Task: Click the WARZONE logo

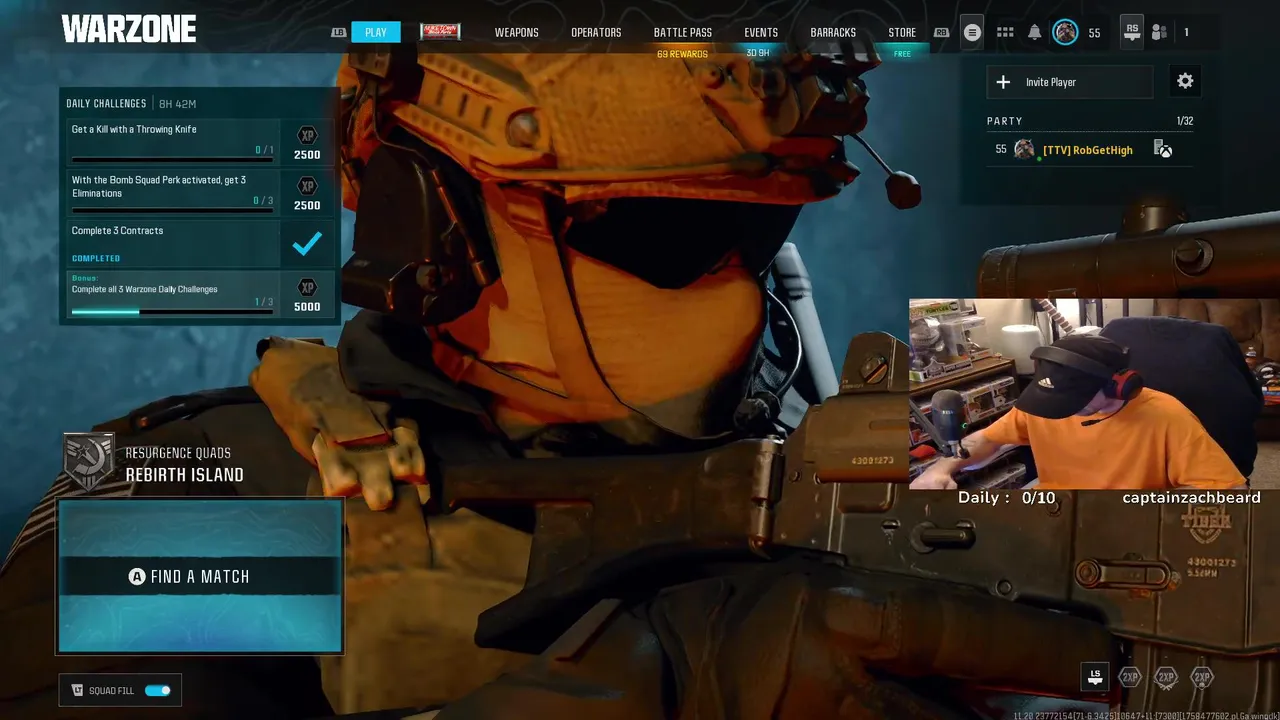Action: coord(129,29)
